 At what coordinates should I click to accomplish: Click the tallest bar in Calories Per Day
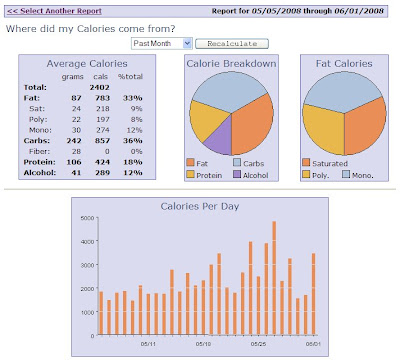pos(274,278)
